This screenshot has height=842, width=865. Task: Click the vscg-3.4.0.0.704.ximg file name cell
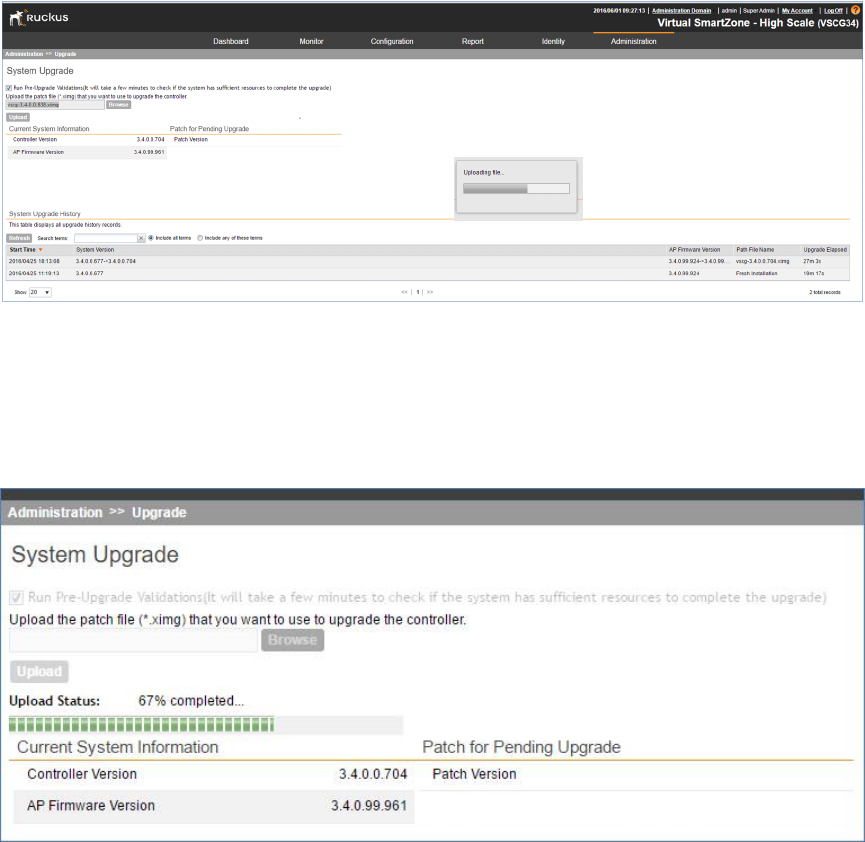tap(762, 262)
